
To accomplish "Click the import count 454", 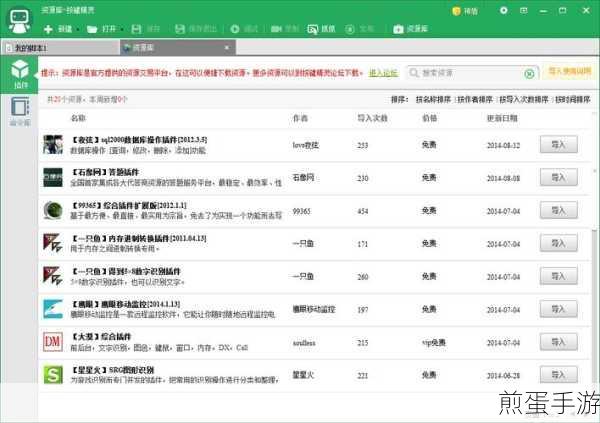I will tap(363, 211).
